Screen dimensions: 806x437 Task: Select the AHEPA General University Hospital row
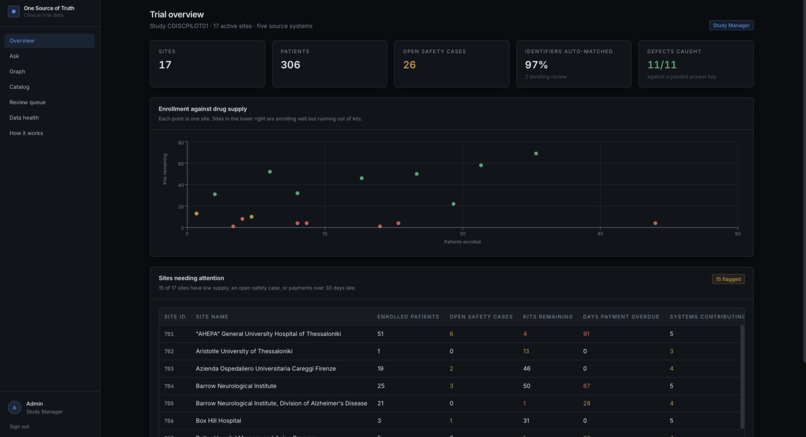click(450, 334)
